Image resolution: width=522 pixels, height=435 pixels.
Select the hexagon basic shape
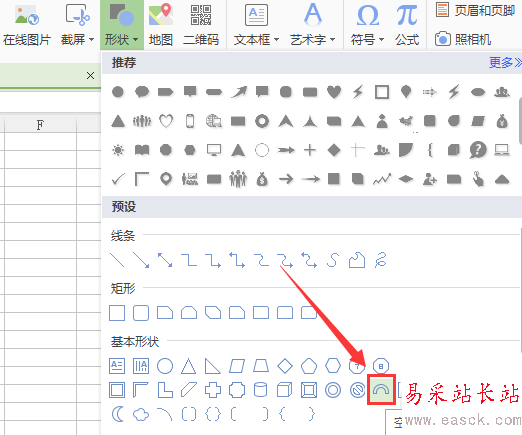(x=333, y=366)
